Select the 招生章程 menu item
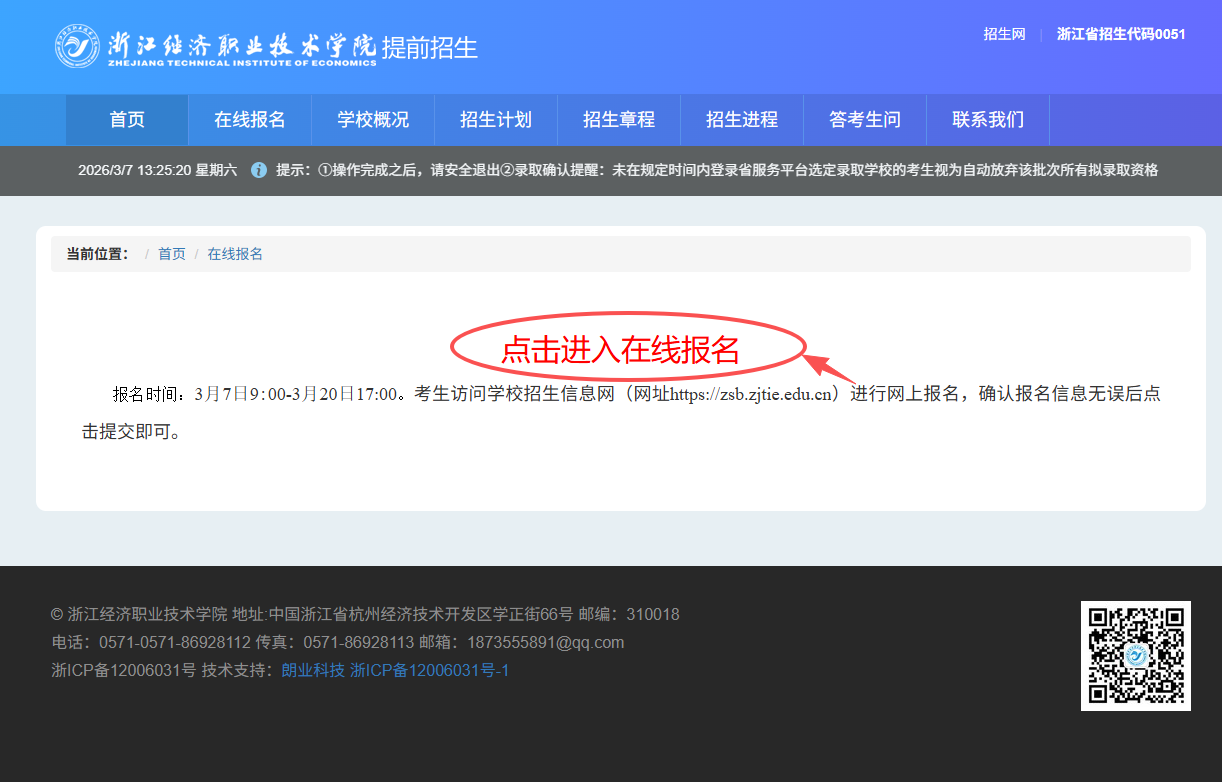The image size is (1222, 782). 619,120
